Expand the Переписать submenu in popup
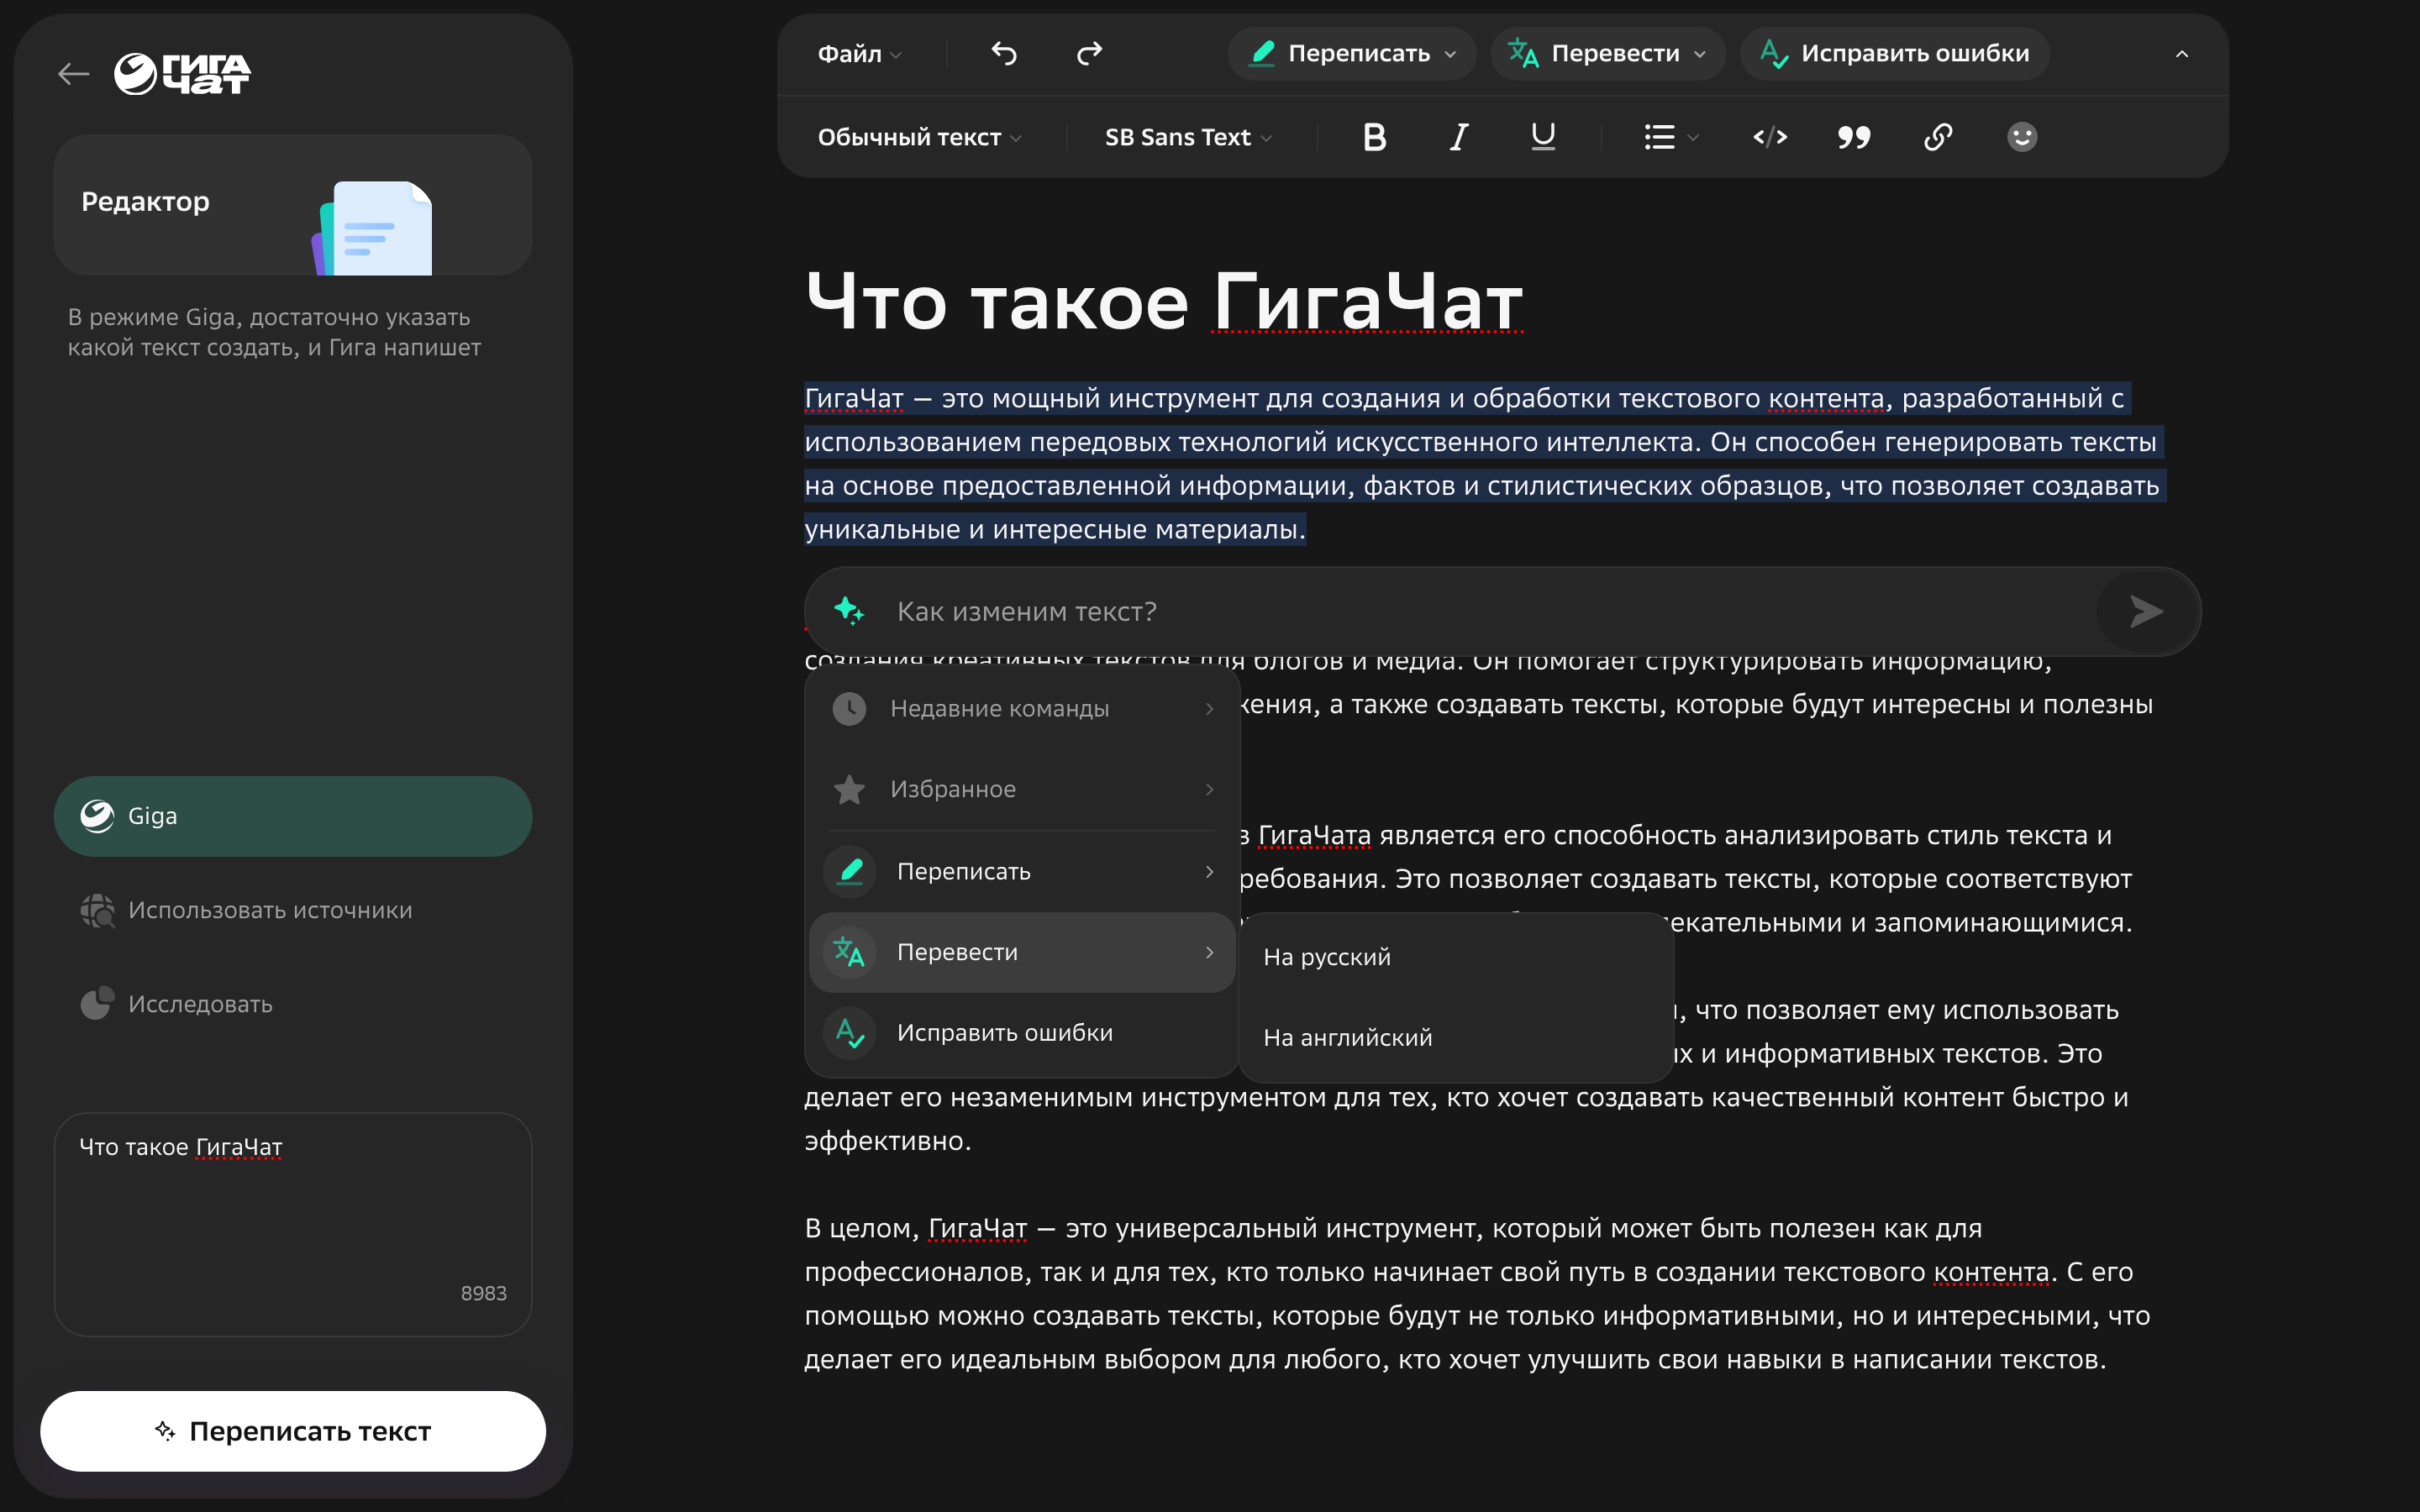Screen dimensions: 2420x1512 (x=1022, y=871)
